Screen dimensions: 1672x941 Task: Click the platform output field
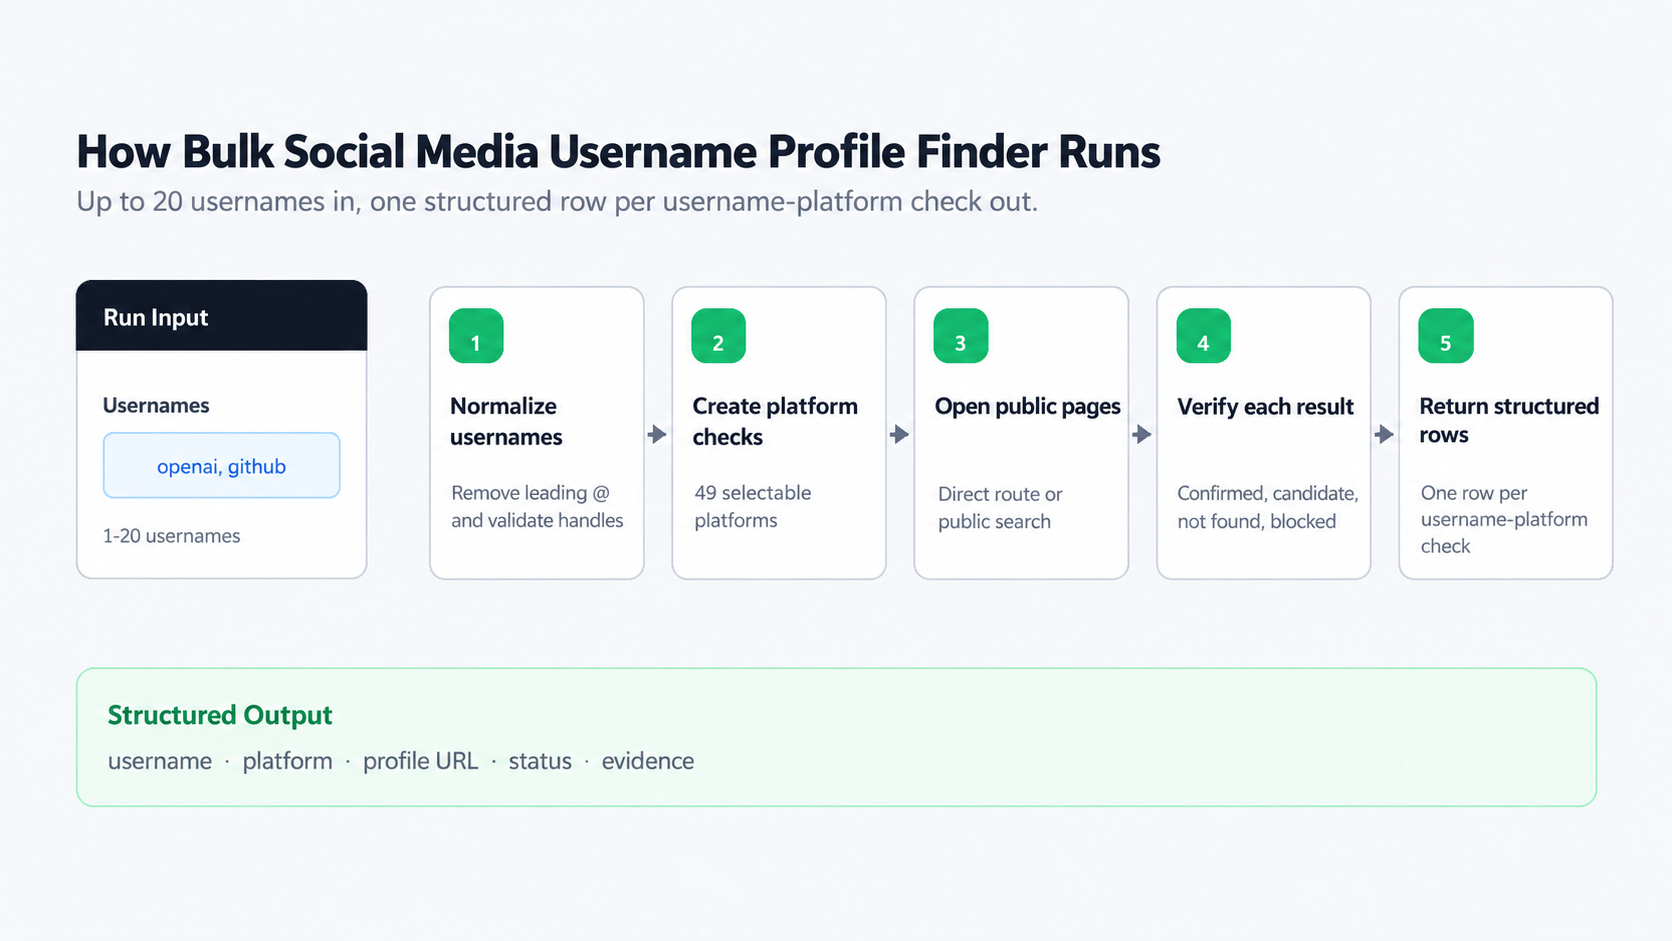tap(287, 761)
